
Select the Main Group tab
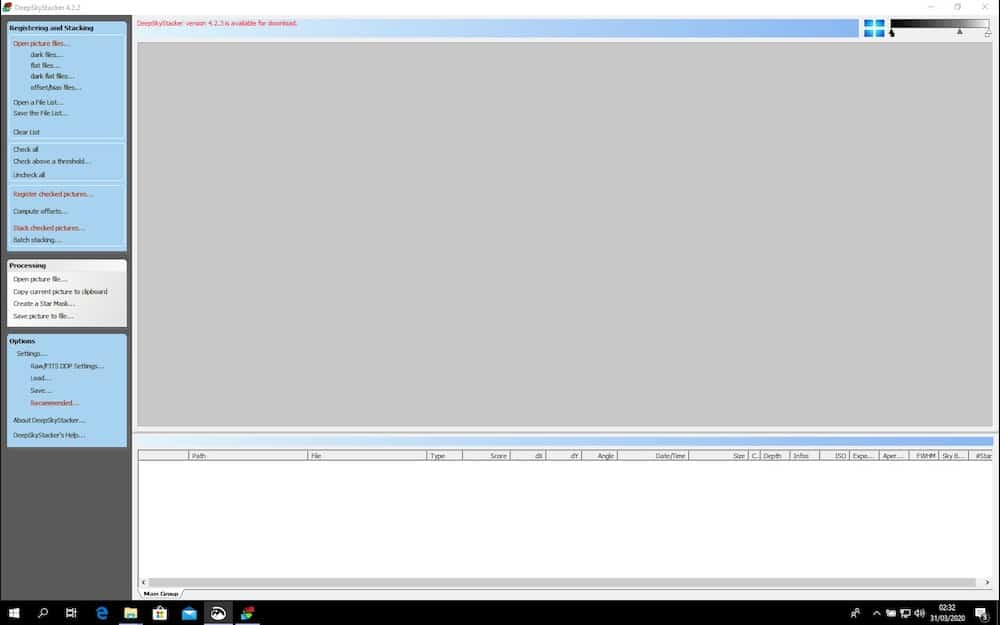(x=161, y=594)
